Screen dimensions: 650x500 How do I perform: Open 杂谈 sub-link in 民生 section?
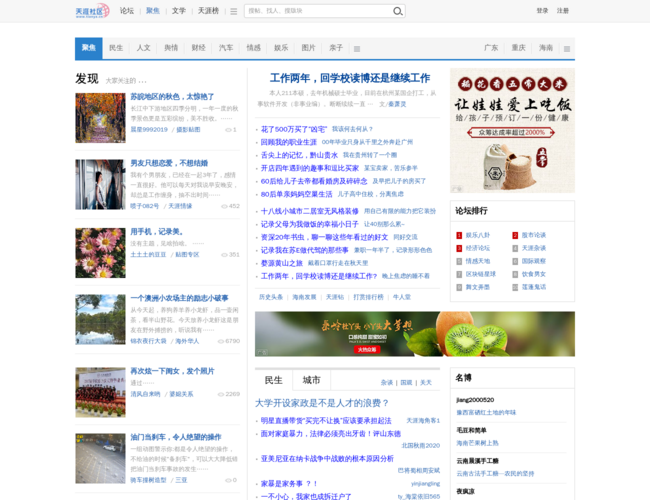pos(386,383)
